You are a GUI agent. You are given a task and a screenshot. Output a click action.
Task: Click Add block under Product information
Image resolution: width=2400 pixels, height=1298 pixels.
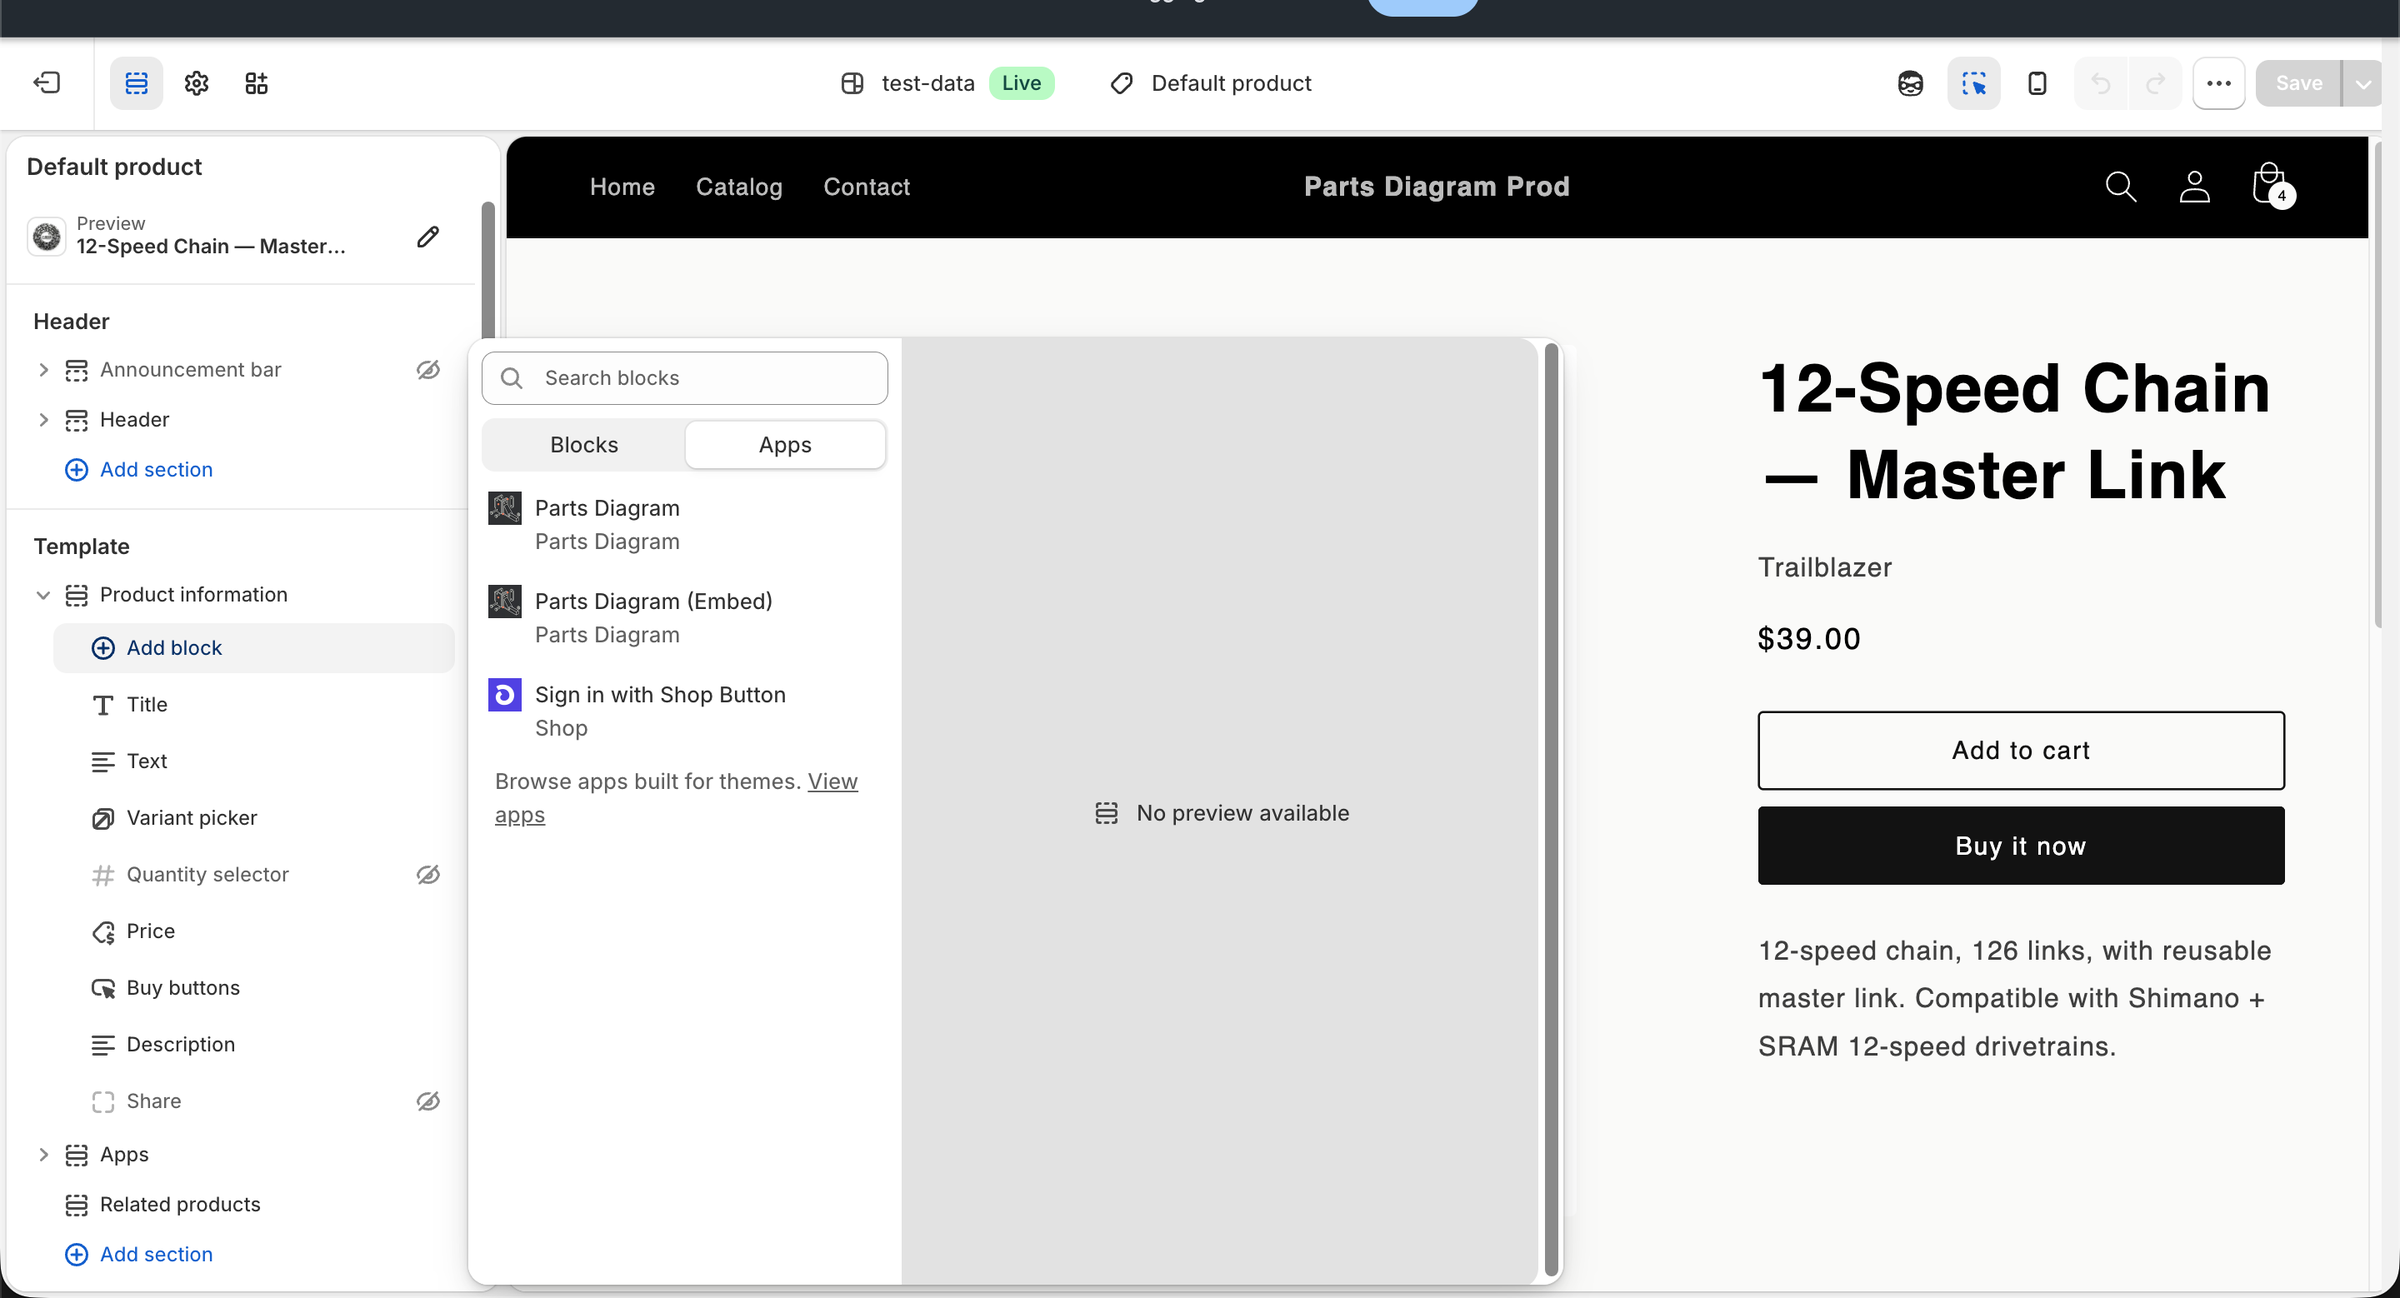tap(254, 648)
